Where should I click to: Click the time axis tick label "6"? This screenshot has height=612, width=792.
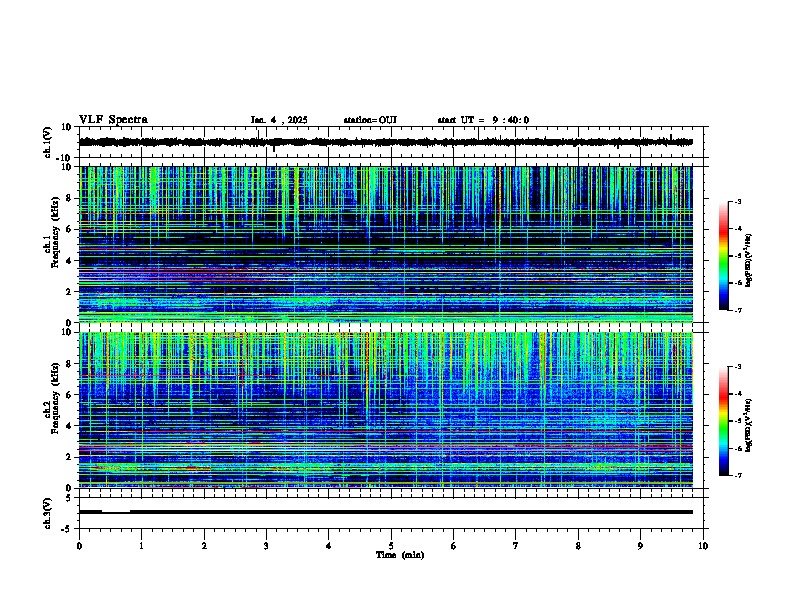click(454, 546)
